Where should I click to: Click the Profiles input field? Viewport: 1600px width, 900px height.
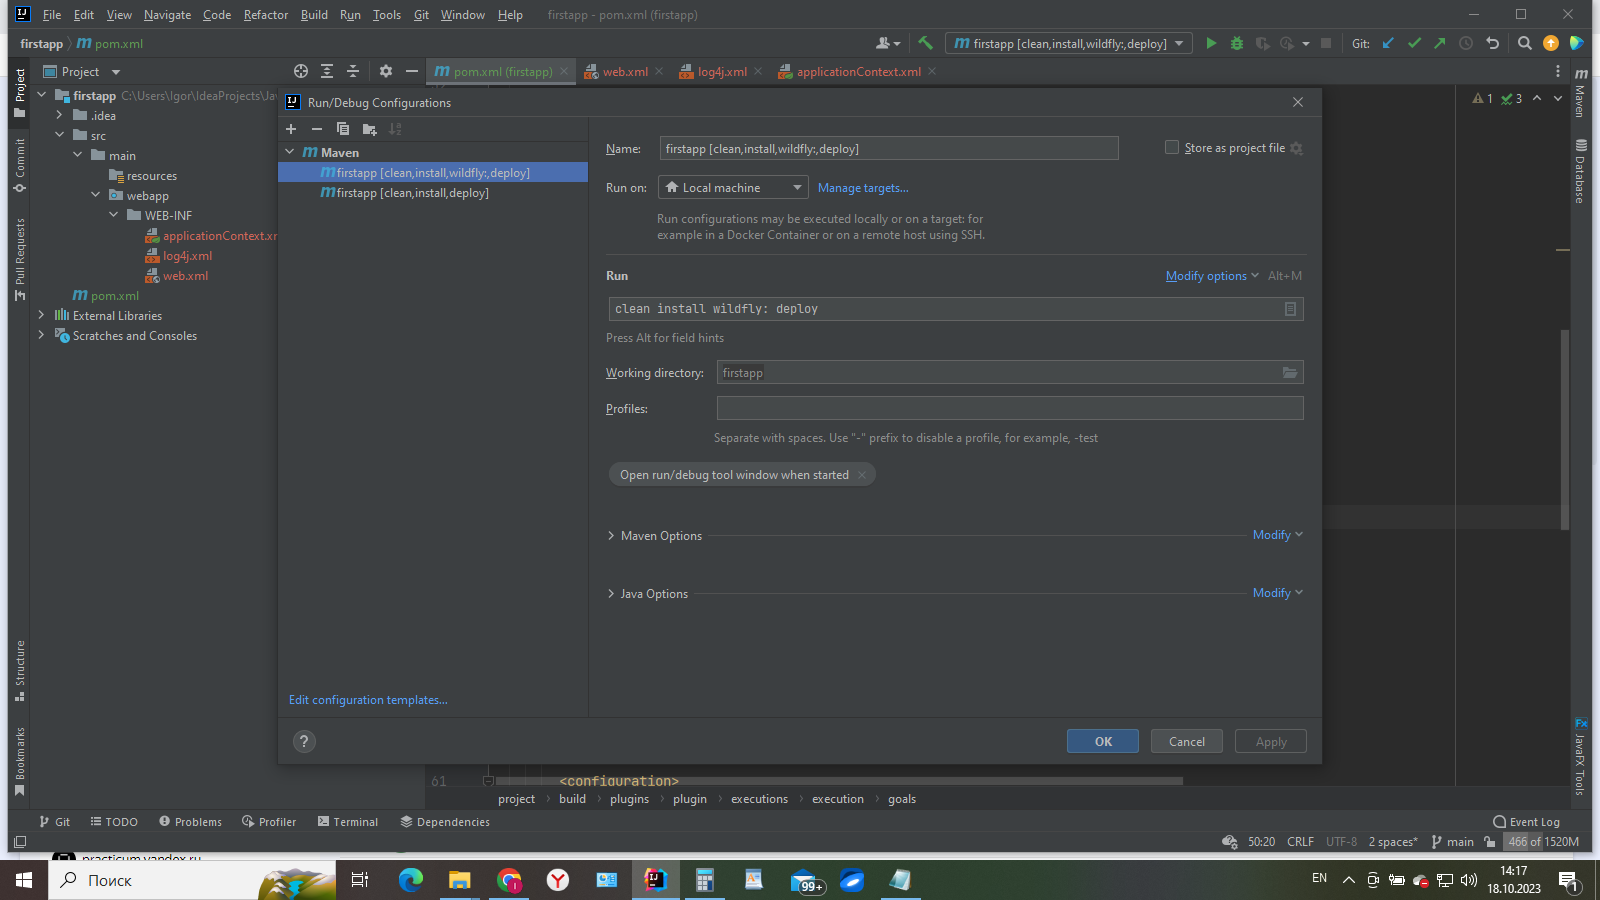tap(1010, 408)
